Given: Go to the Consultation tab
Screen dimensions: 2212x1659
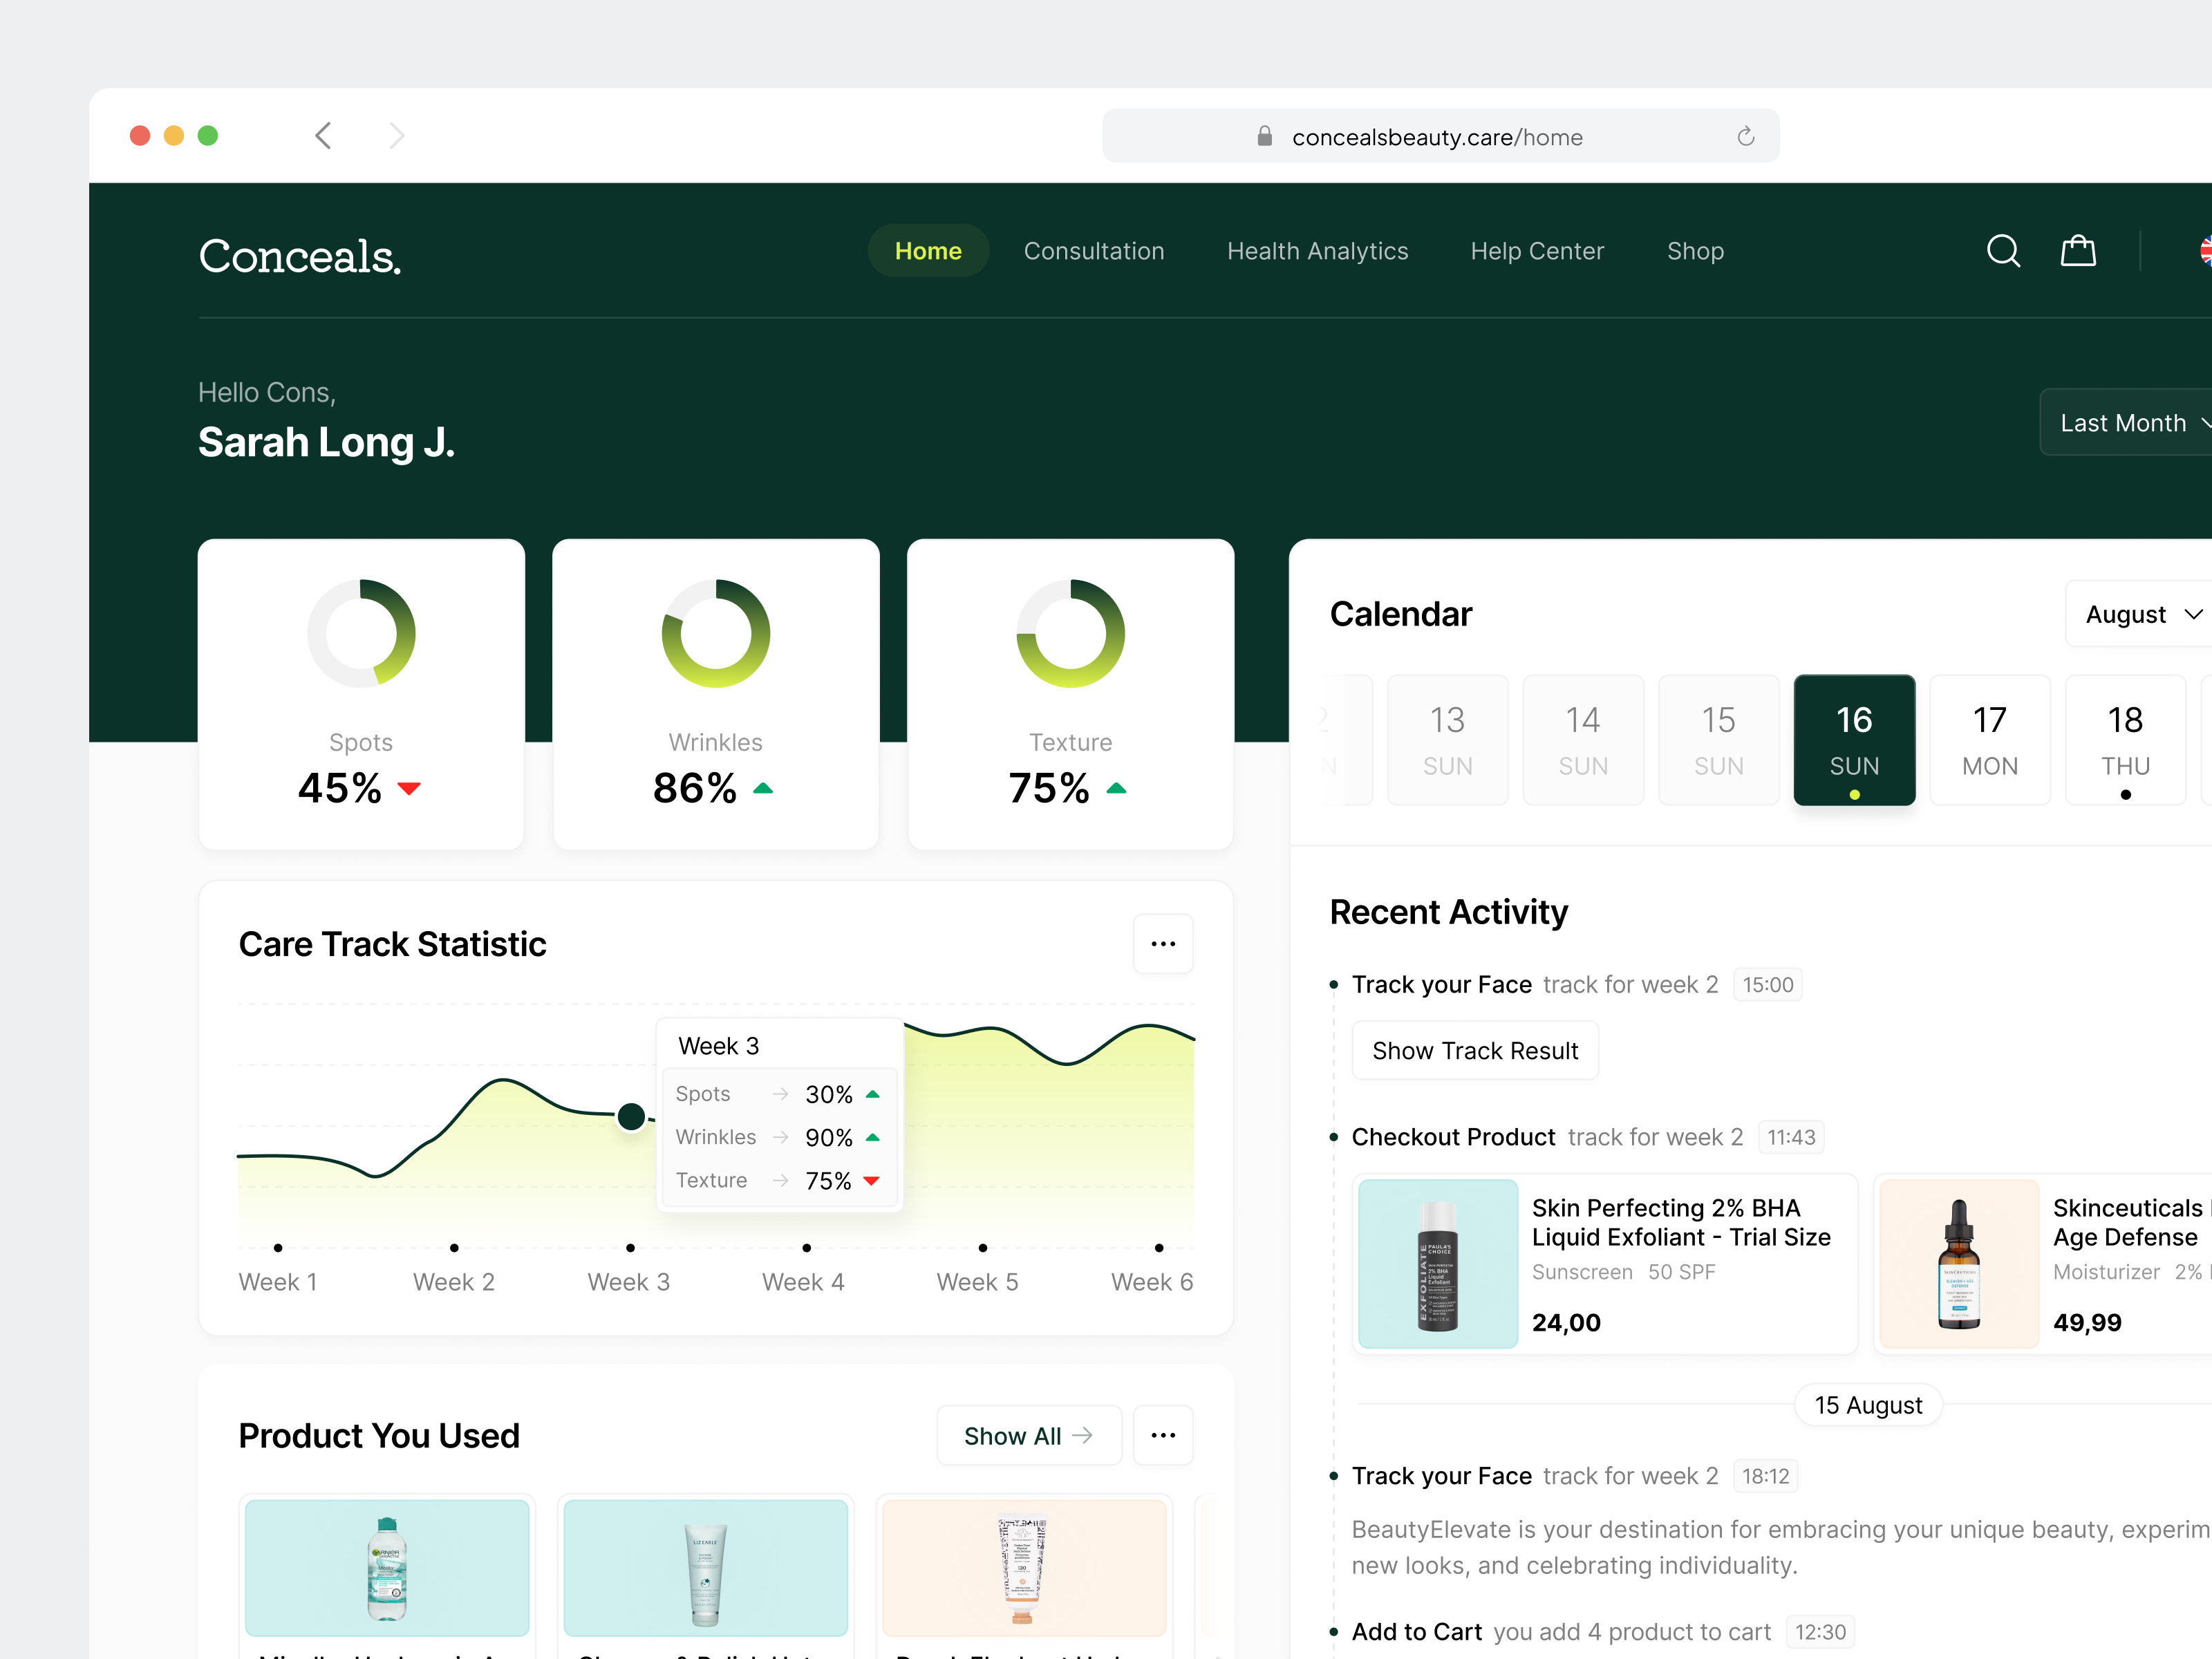Looking at the screenshot, I should click(x=1094, y=251).
